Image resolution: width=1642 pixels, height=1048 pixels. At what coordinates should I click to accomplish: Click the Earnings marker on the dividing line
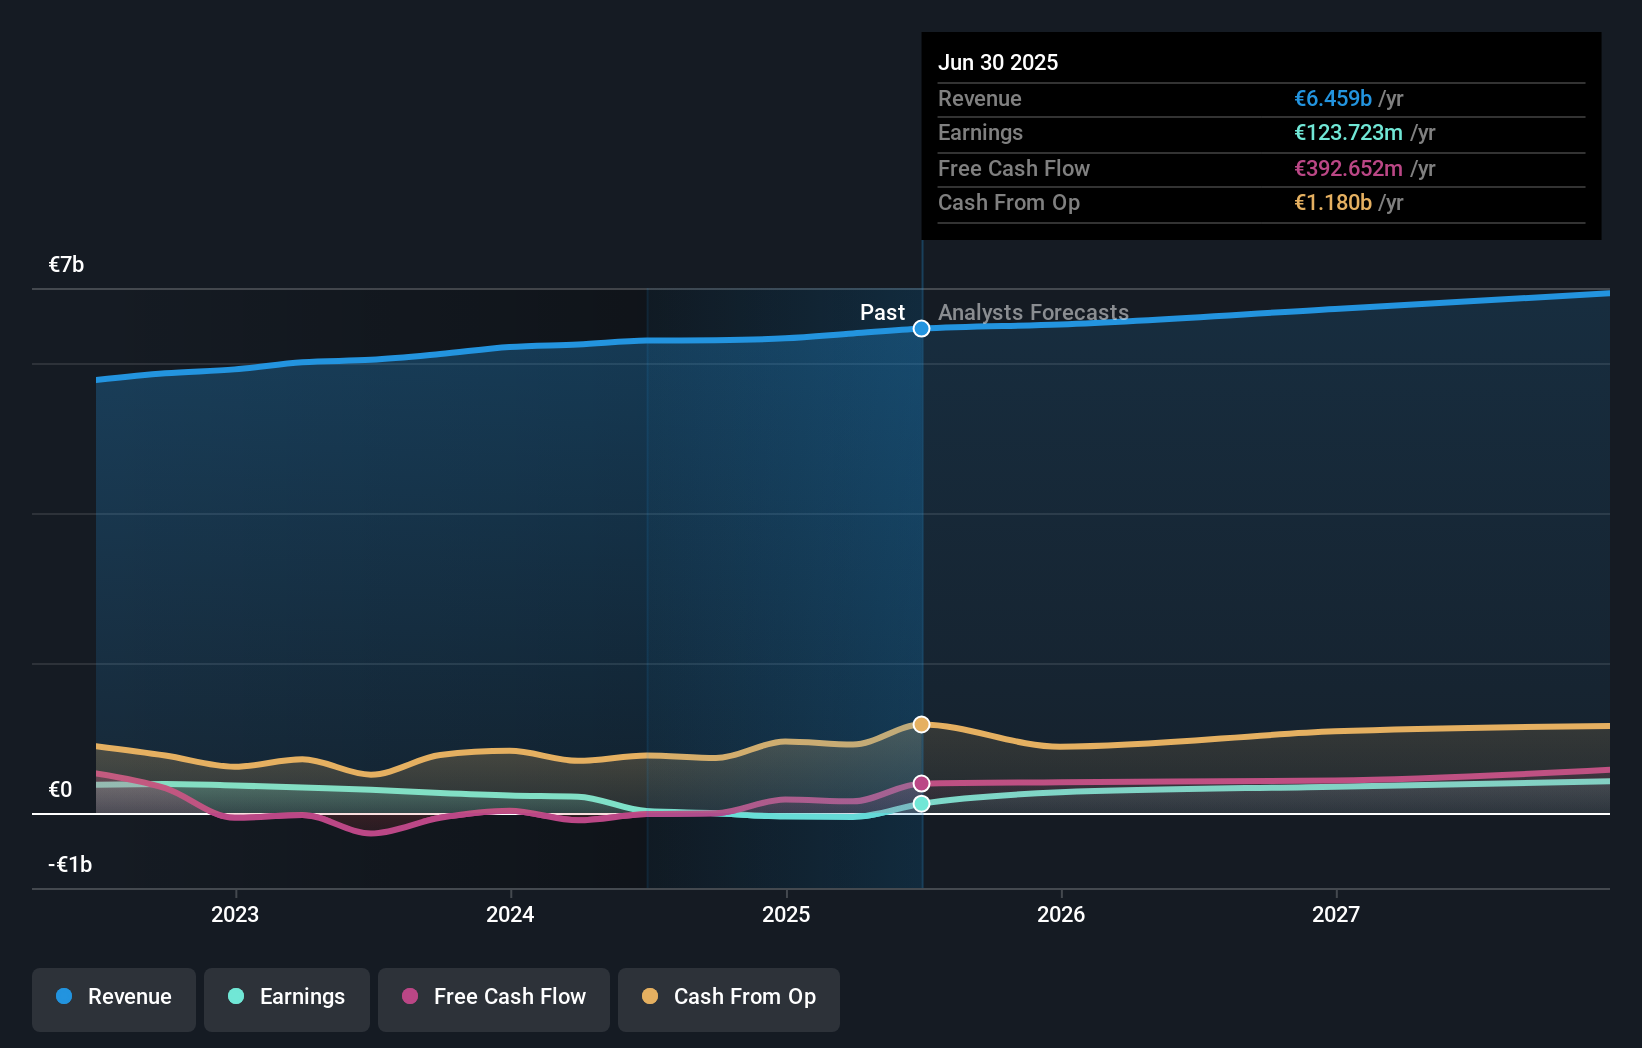[921, 803]
